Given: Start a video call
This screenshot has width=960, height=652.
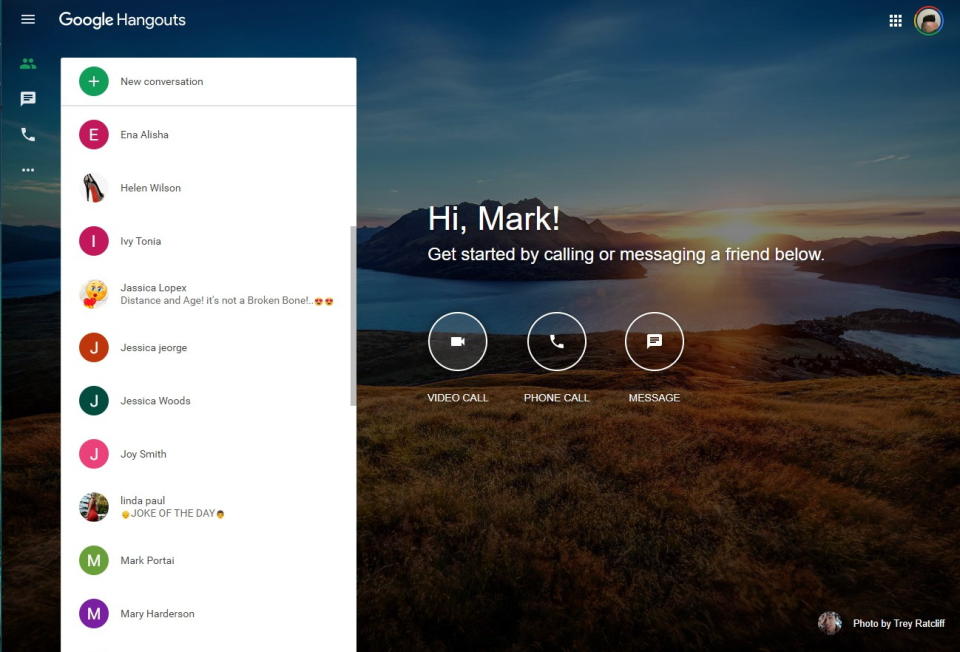Looking at the screenshot, I should [457, 341].
